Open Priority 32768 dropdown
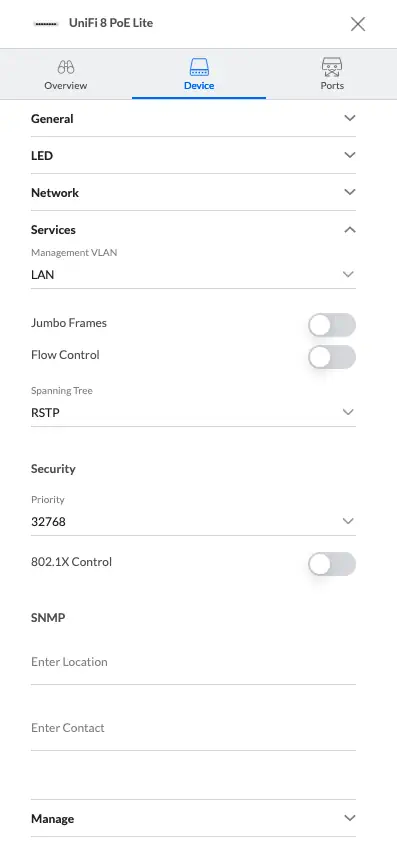Screen dimensions: 397x844 pos(193,522)
